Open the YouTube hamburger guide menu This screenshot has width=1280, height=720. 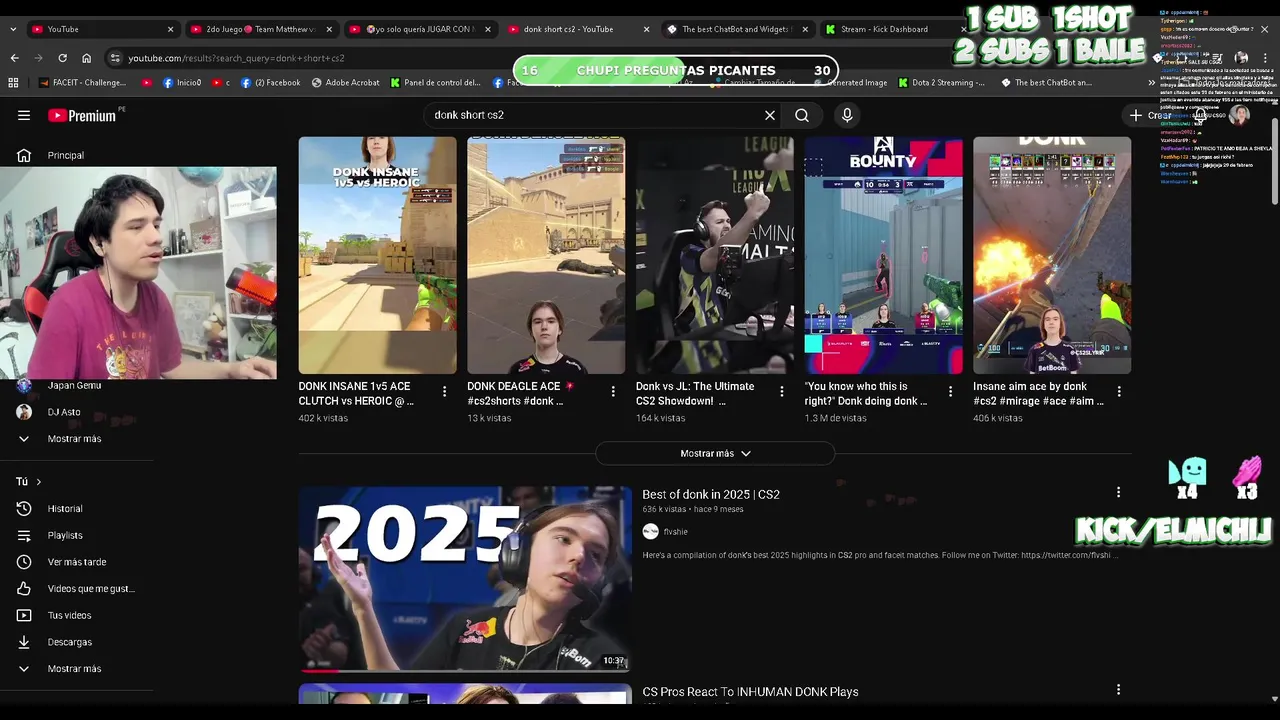(24, 115)
